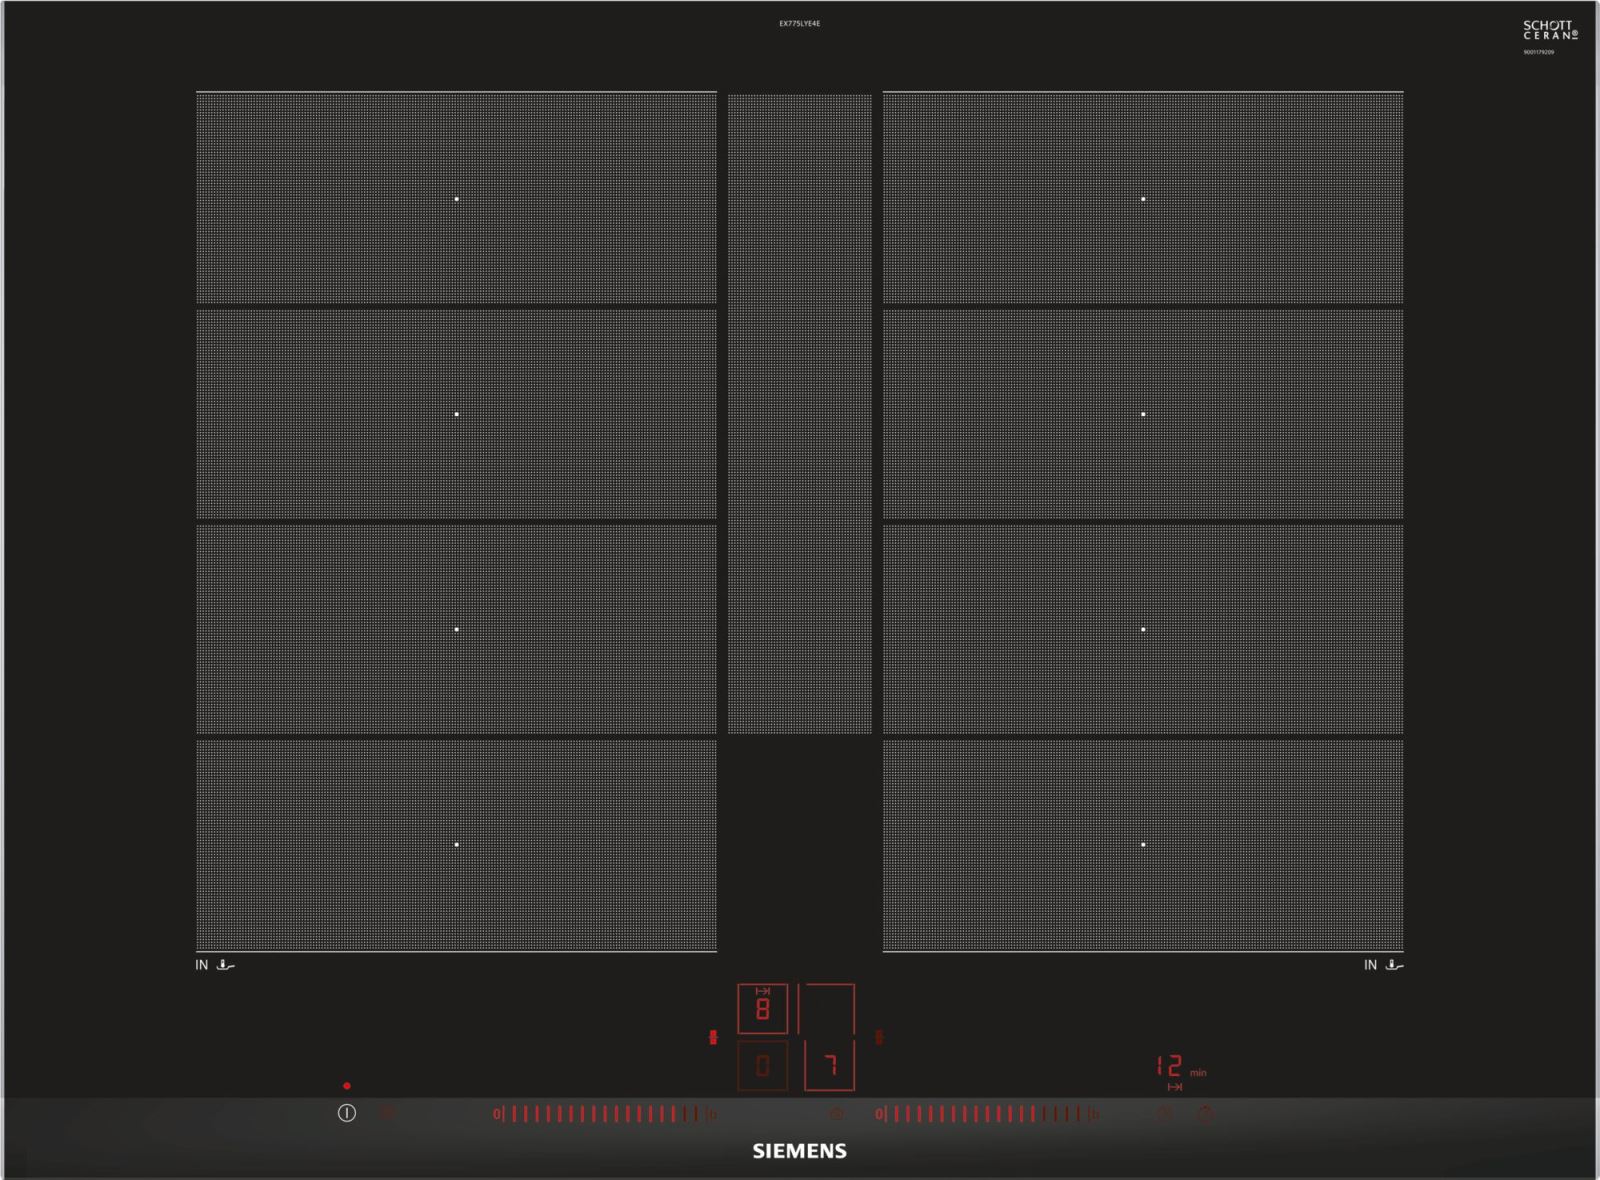The height and width of the screenshot is (1180, 1600).
Task: Select the zone display showing 7
Action: tap(830, 1066)
